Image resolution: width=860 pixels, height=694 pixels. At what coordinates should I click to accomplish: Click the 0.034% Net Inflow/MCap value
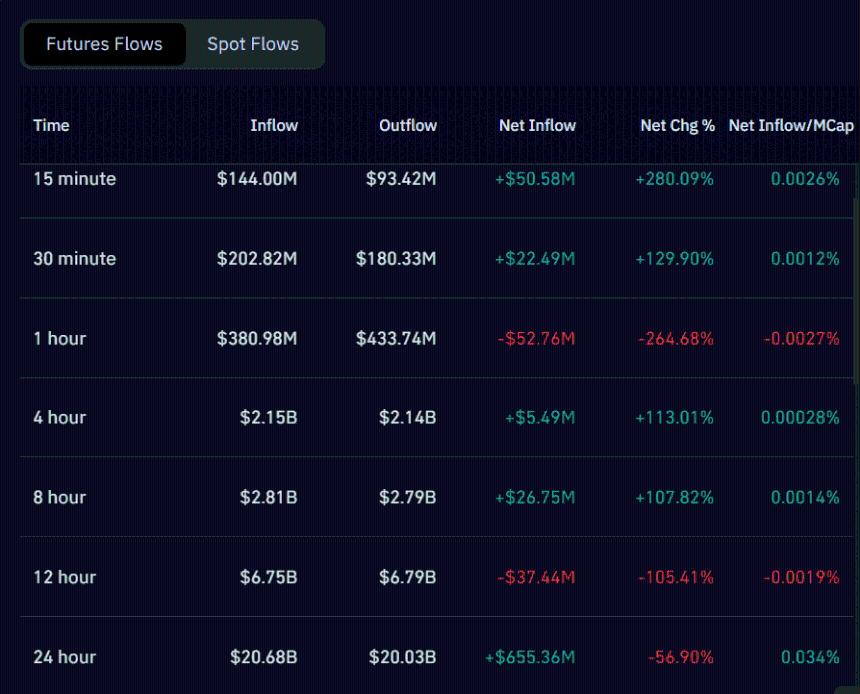tap(812, 657)
